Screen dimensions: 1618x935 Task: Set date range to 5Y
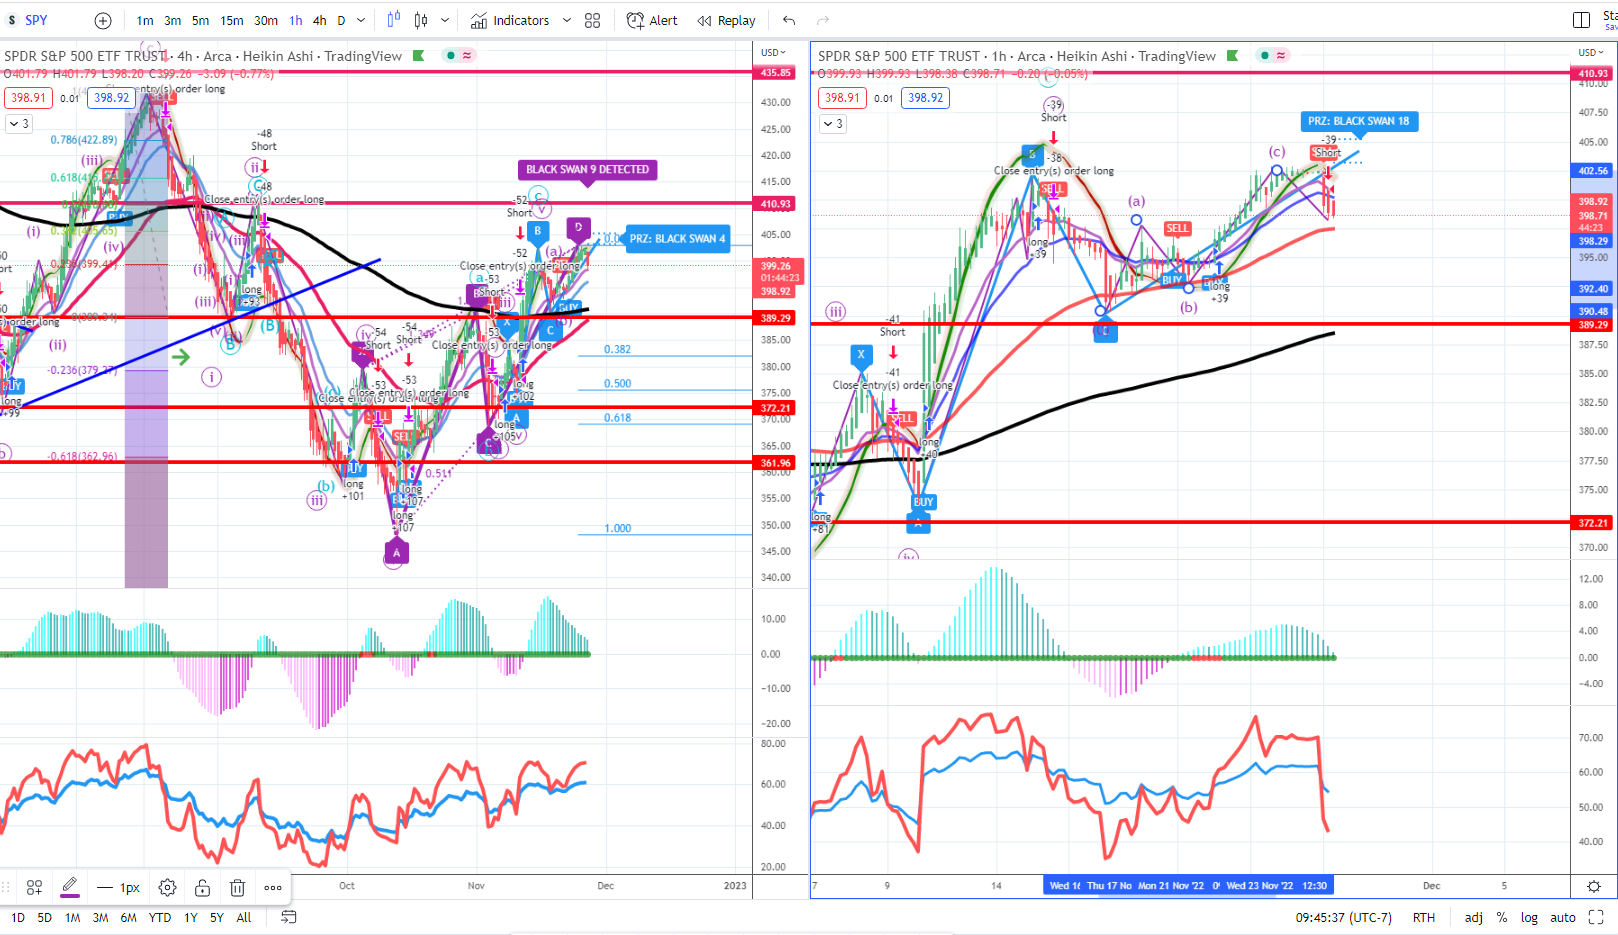click(216, 918)
